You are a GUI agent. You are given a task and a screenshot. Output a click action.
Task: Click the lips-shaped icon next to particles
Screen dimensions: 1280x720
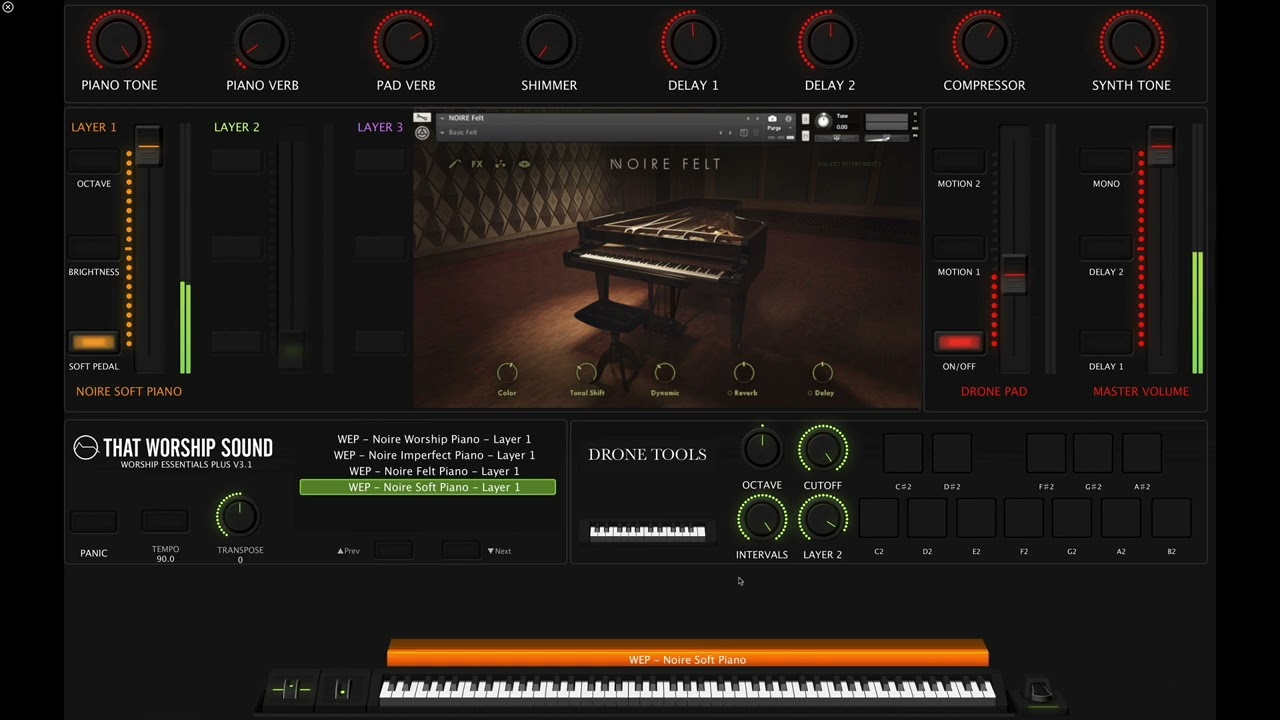pyautogui.click(x=524, y=164)
